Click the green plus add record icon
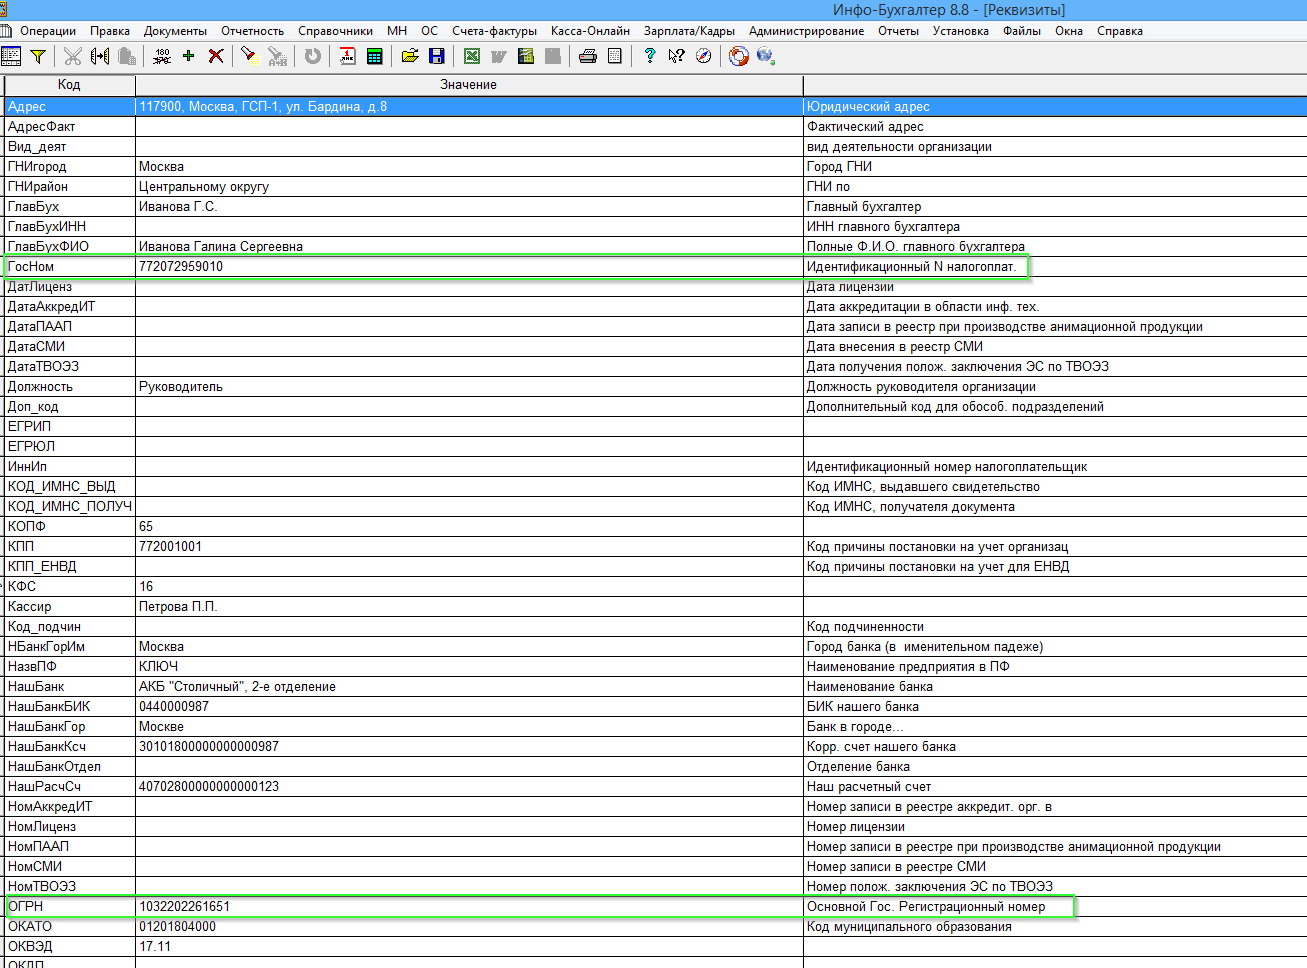The width and height of the screenshot is (1307, 968). [188, 56]
